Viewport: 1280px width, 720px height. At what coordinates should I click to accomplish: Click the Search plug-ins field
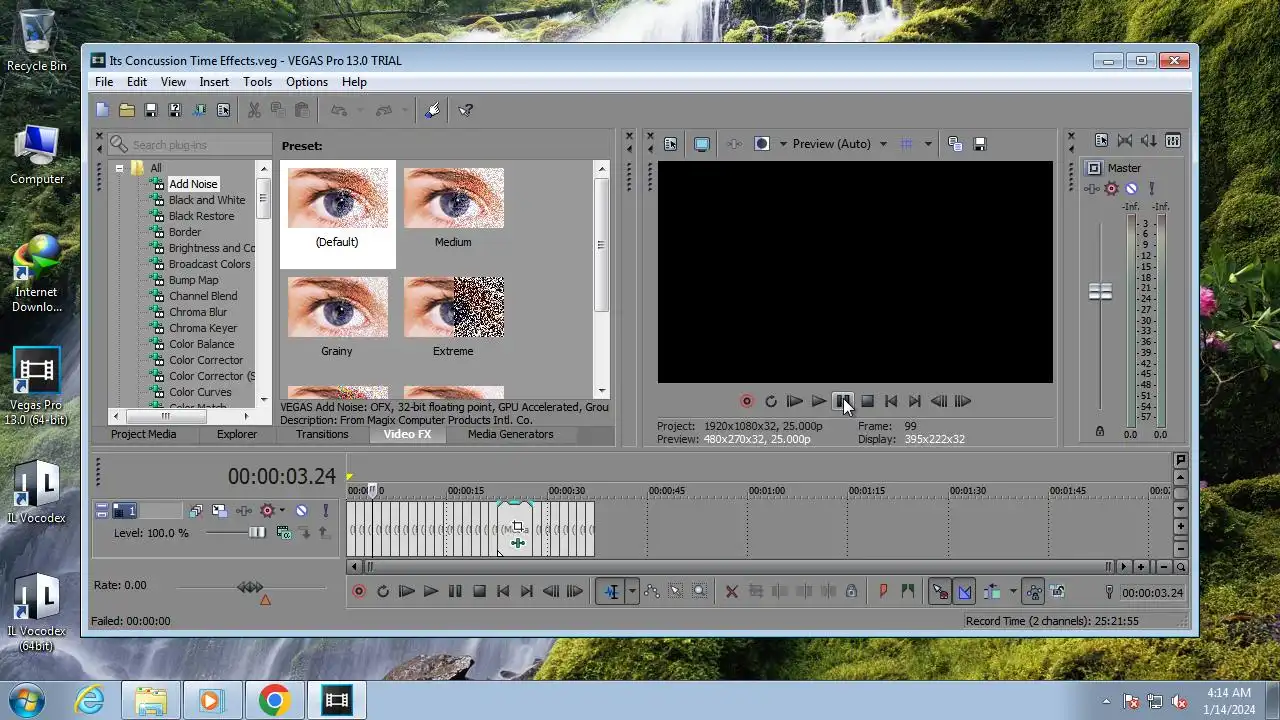tap(190, 145)
